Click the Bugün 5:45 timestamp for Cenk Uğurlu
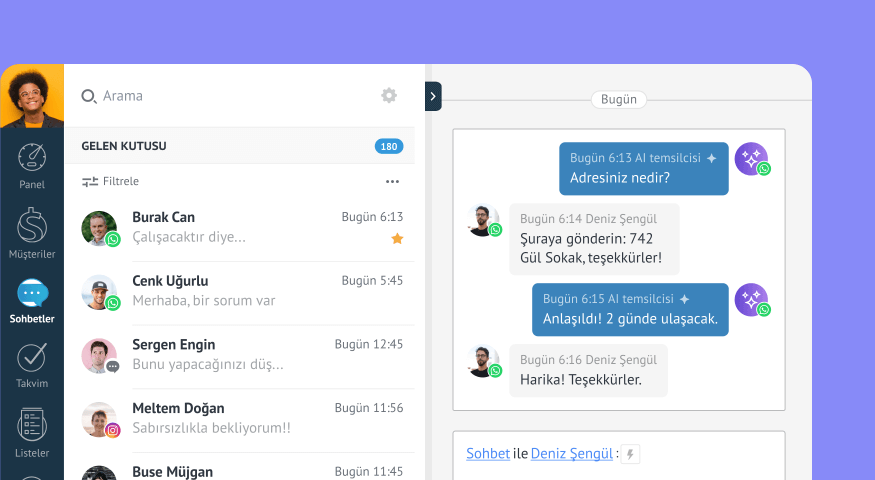875x480 pixels. [372, 281]
